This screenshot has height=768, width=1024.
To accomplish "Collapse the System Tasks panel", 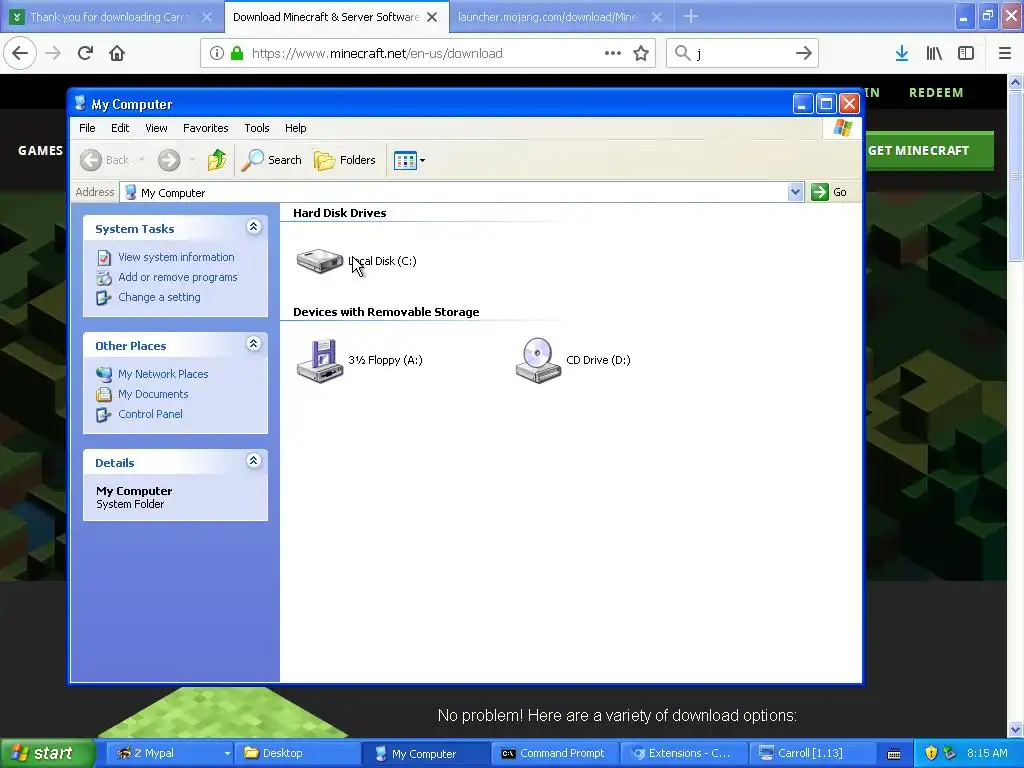I will (x=253, y=227).
